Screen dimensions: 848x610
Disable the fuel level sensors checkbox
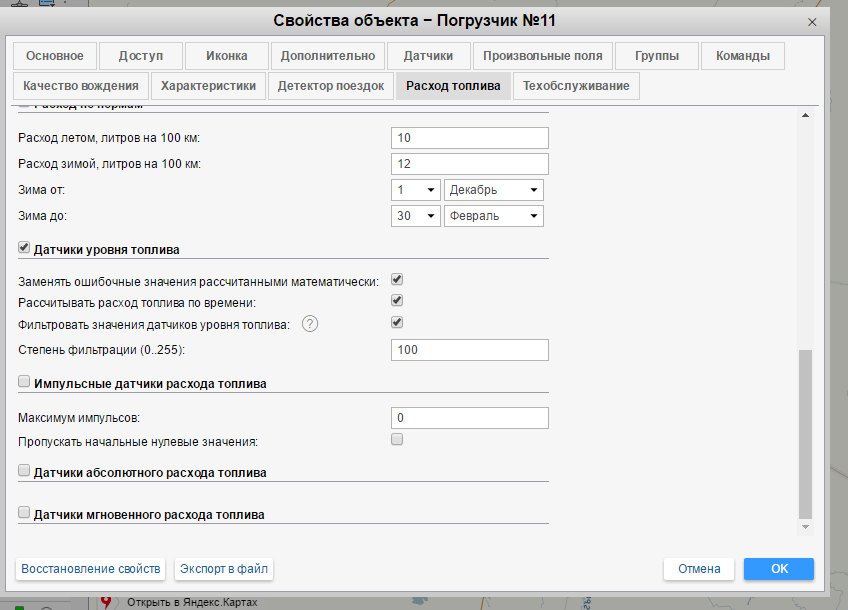click(25, 248)
